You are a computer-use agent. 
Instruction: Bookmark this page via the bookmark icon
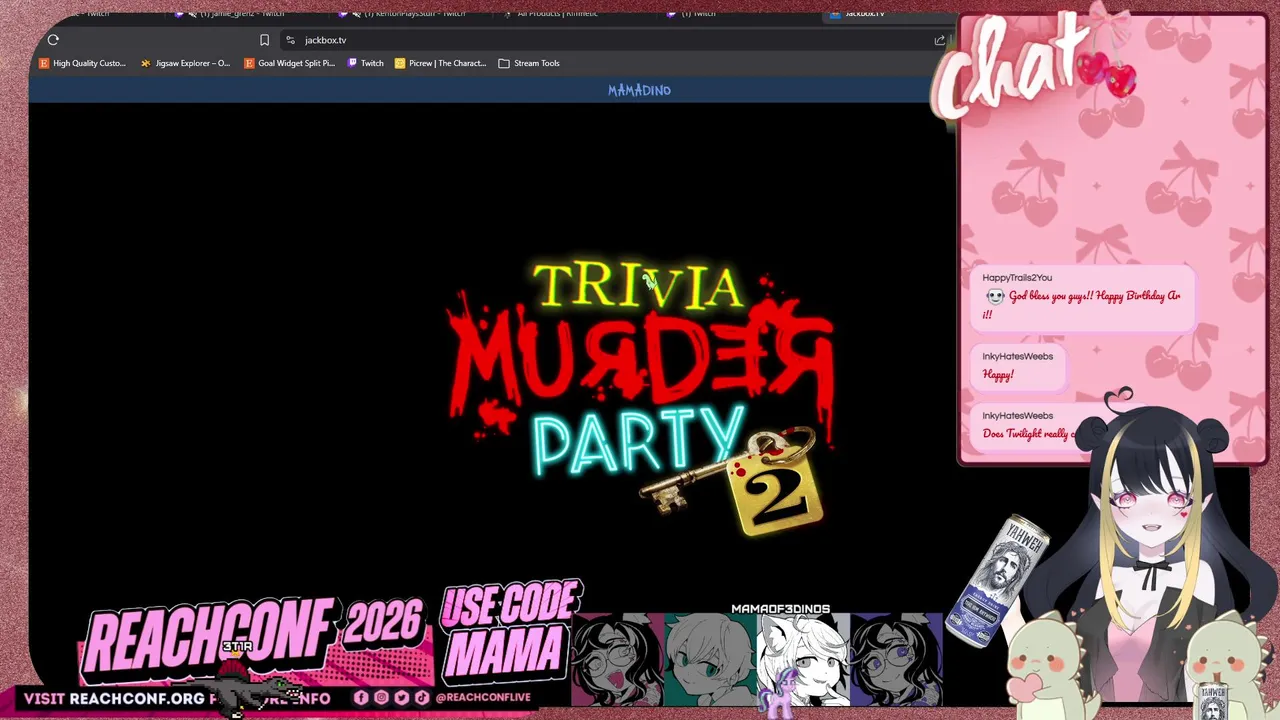pos(264,40)
